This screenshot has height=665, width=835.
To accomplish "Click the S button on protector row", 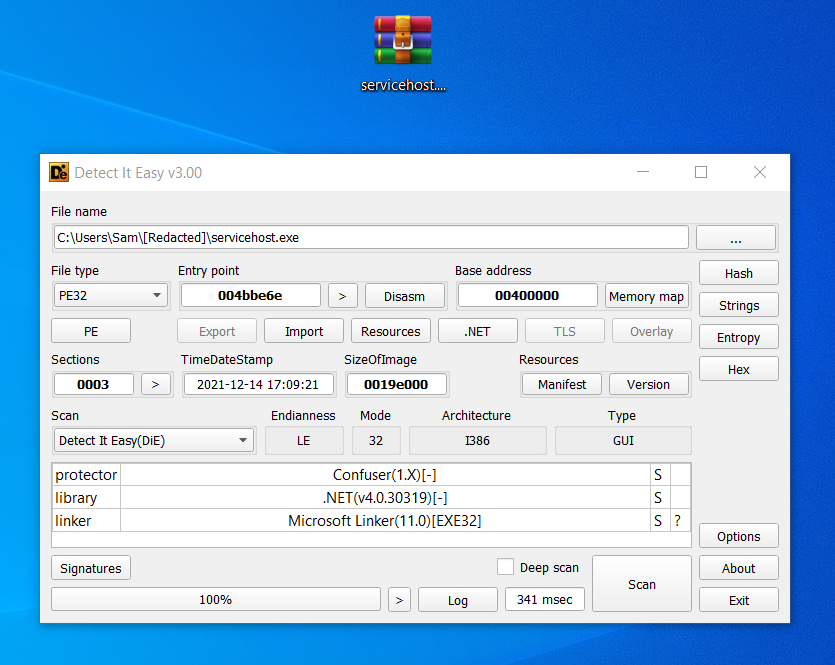I will click(658, 475).
